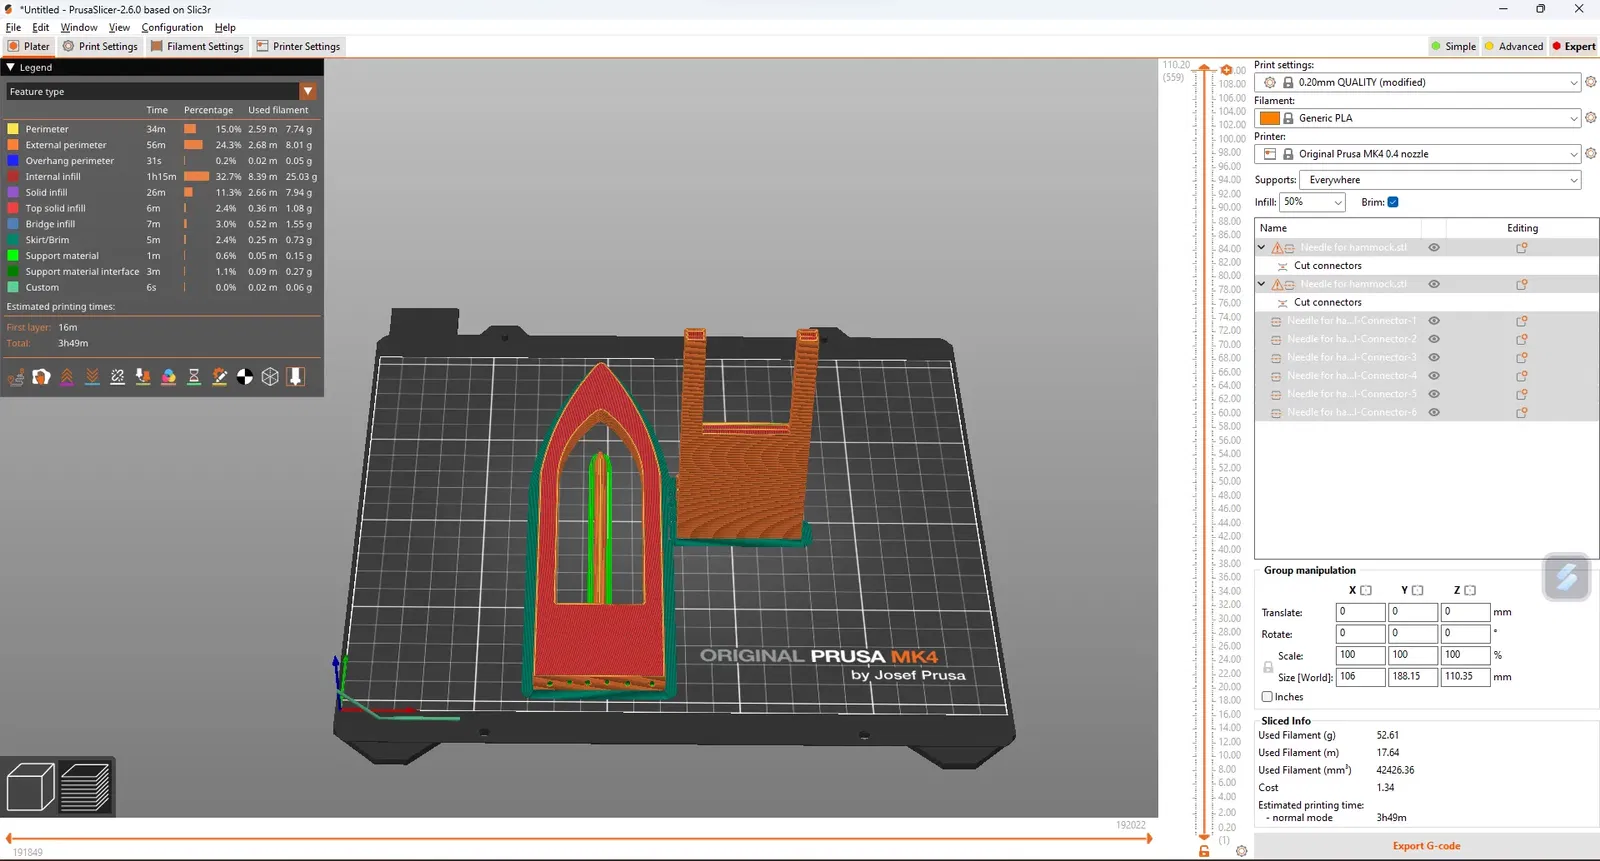Toggle deretractions visibility (downward chevrons icon)
The height and width of the screenshot is (861, 1600).
click(x=92, y=377)
